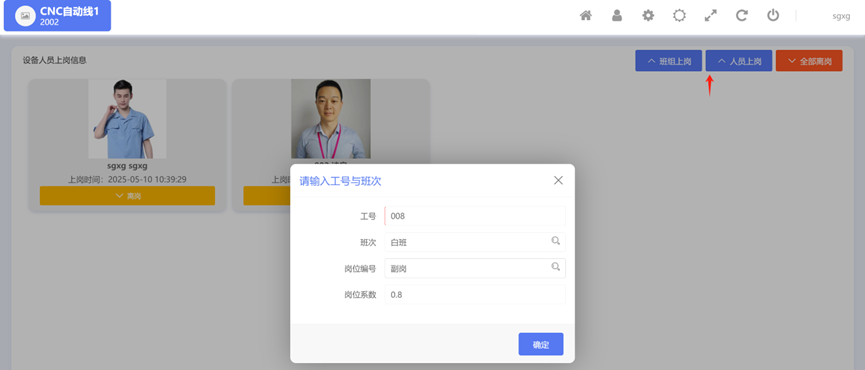Close the 请输入工号与班次 dialog

558,180
